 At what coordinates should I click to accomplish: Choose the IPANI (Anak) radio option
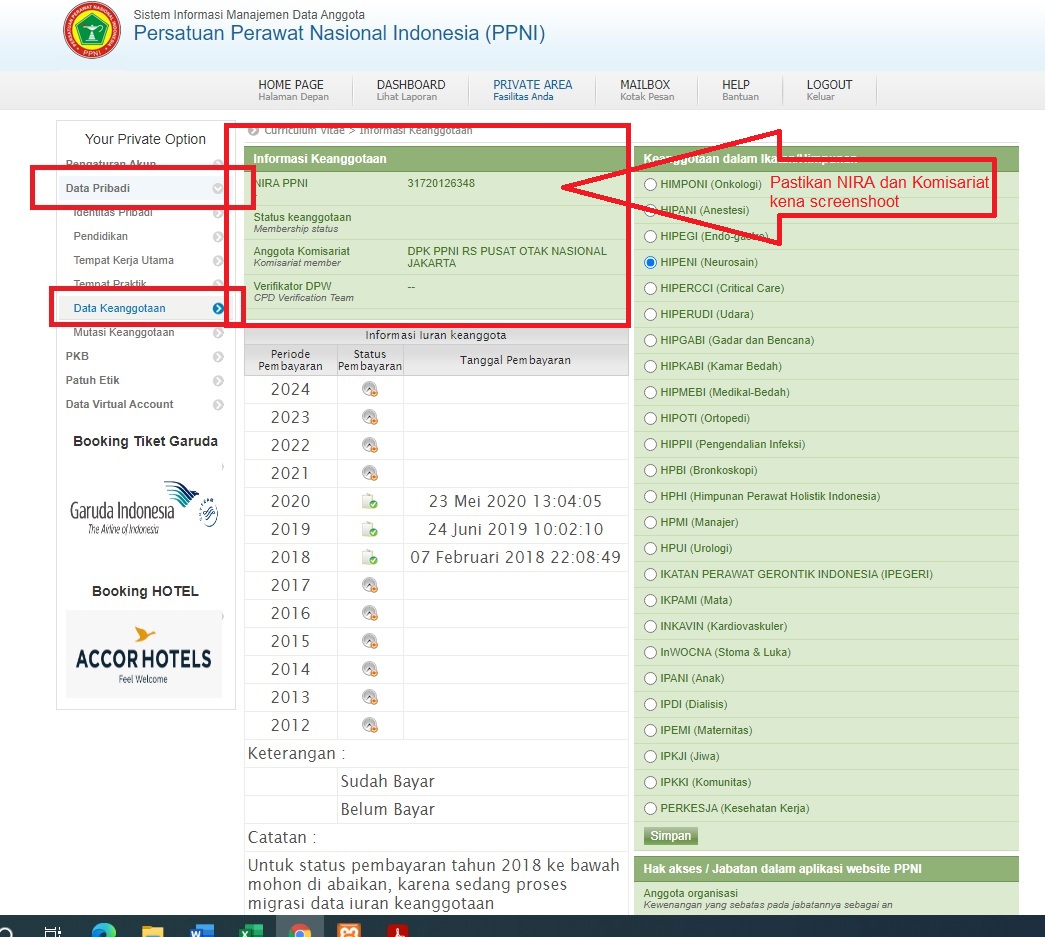(x=651, y=679)
